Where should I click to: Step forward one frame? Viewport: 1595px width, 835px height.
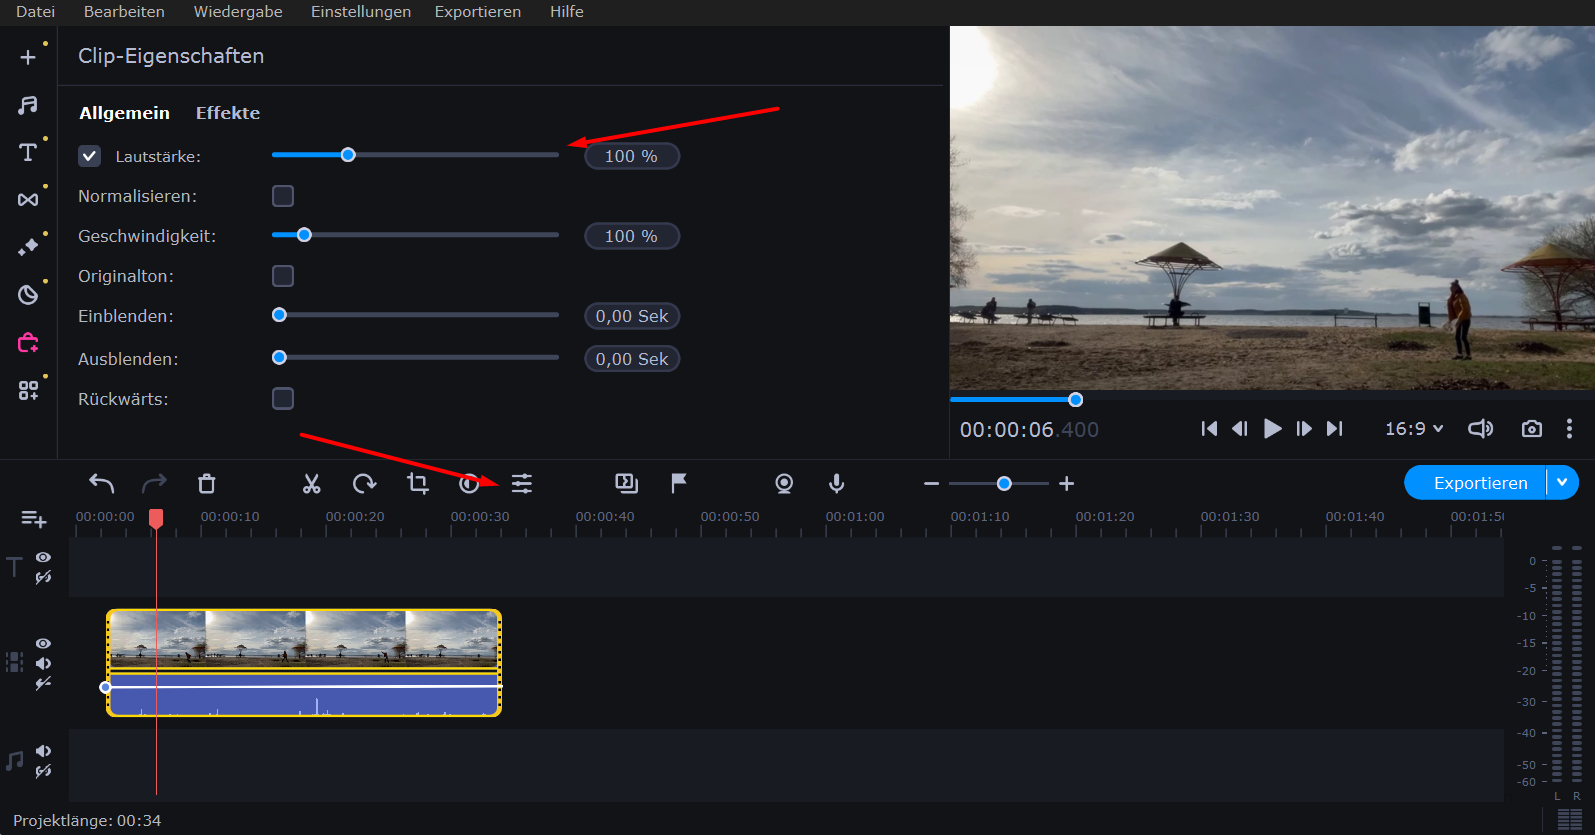click(1304, 429)
